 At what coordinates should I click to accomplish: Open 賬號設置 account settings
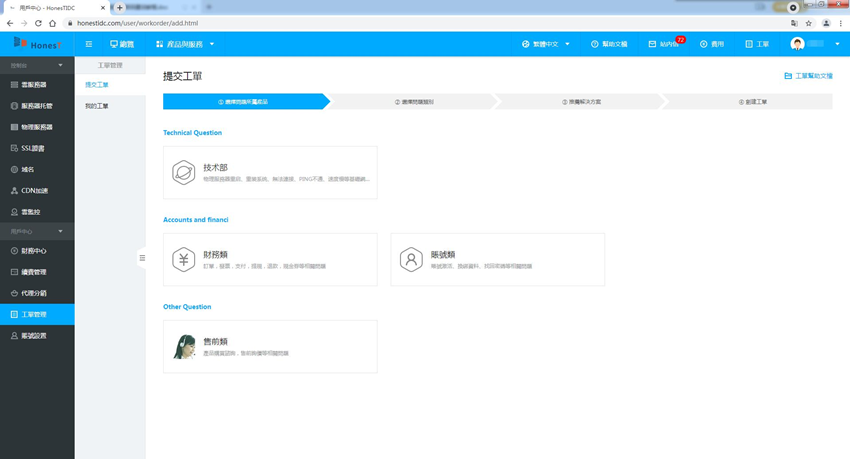point(37,335)
